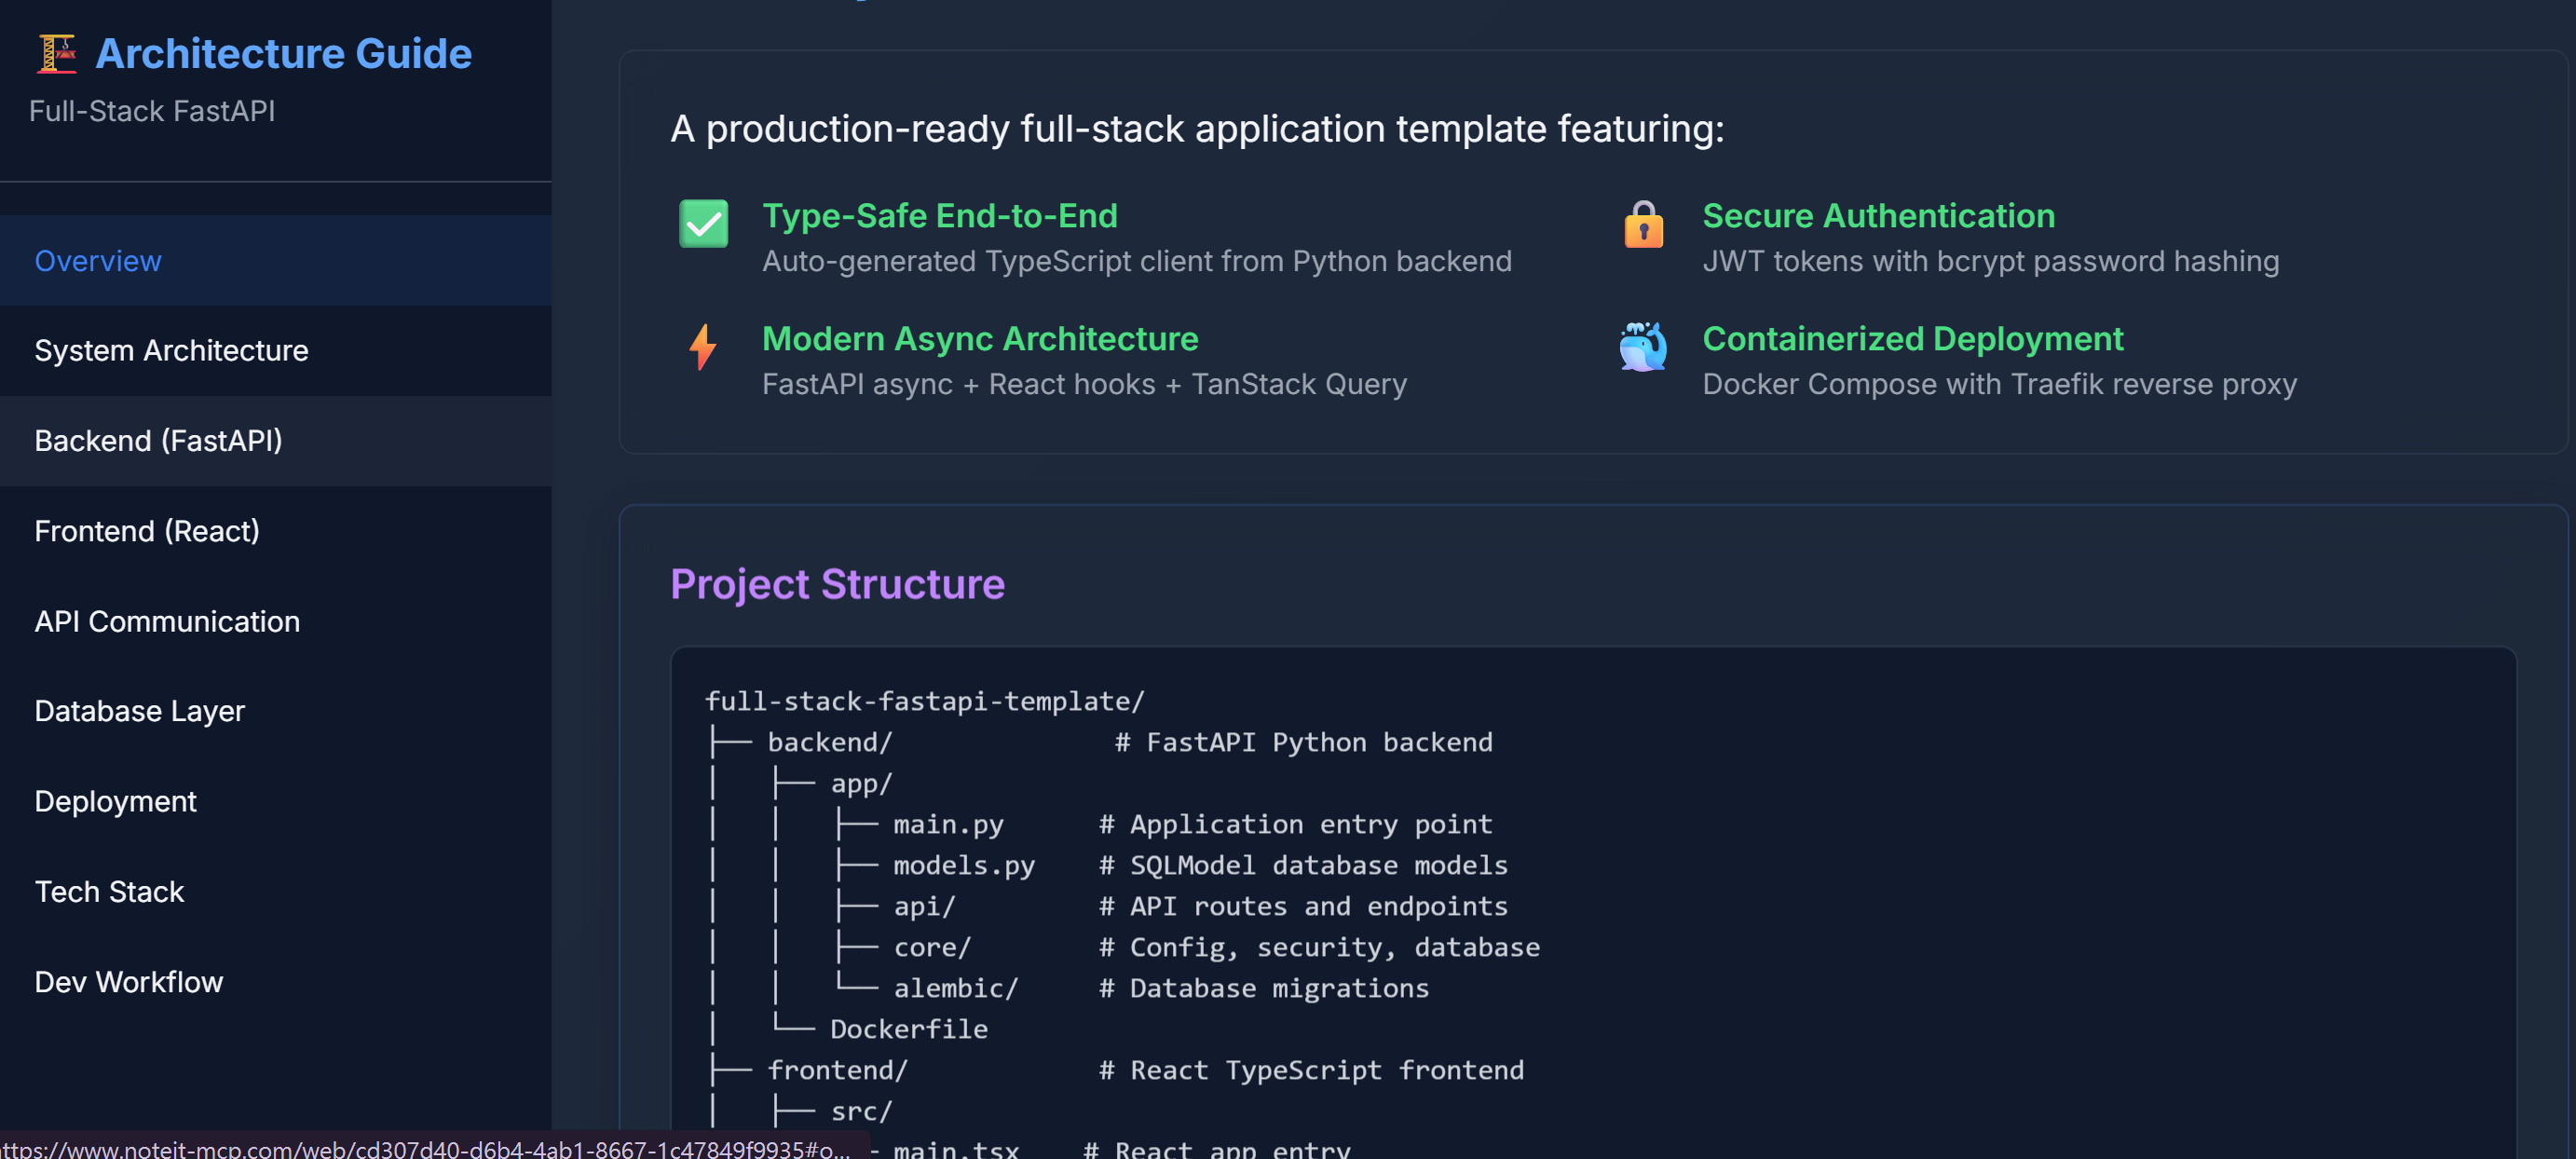2576x1159 pixels.
Task: Click the Secure Authentication heading
Action: pos(1878,216)
